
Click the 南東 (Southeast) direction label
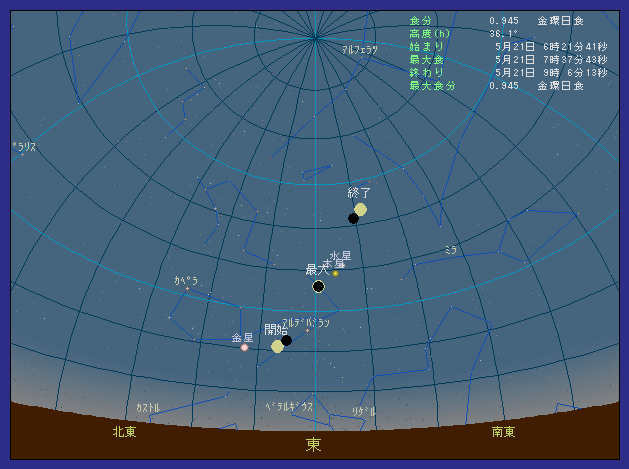tap(504, 432)
